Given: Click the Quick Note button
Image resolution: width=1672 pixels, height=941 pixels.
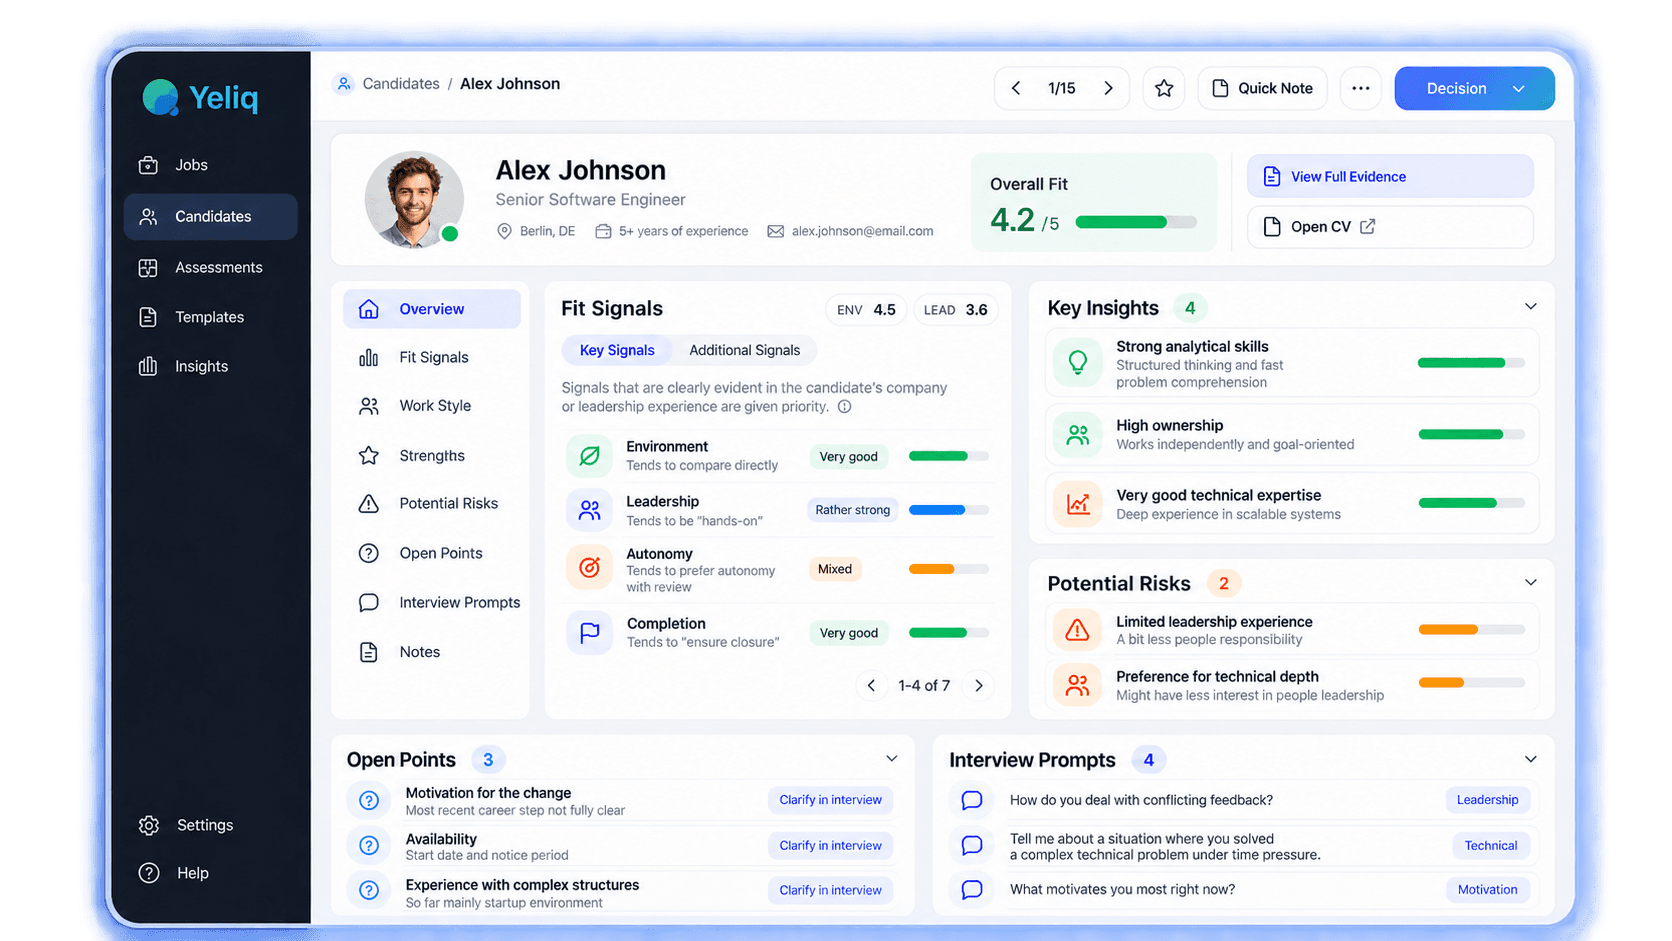Looking at the screenshot, I should [x=1262, y=88].
